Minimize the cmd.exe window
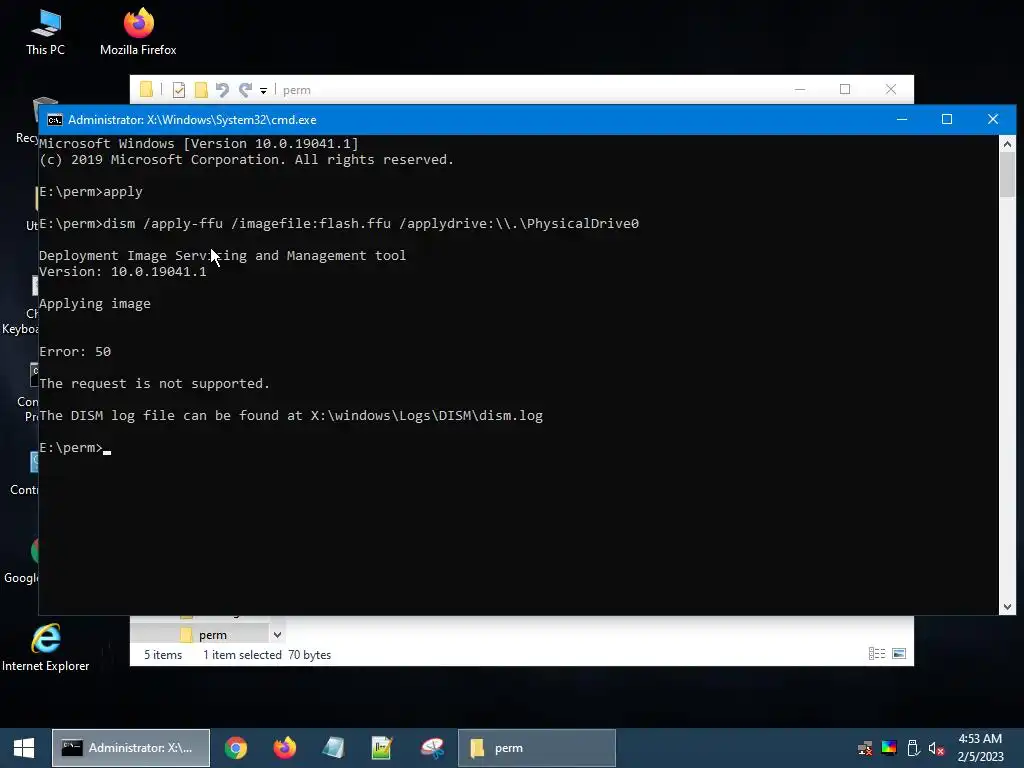This screenshot has width=1024, height=768. click(x=902, y=120)
